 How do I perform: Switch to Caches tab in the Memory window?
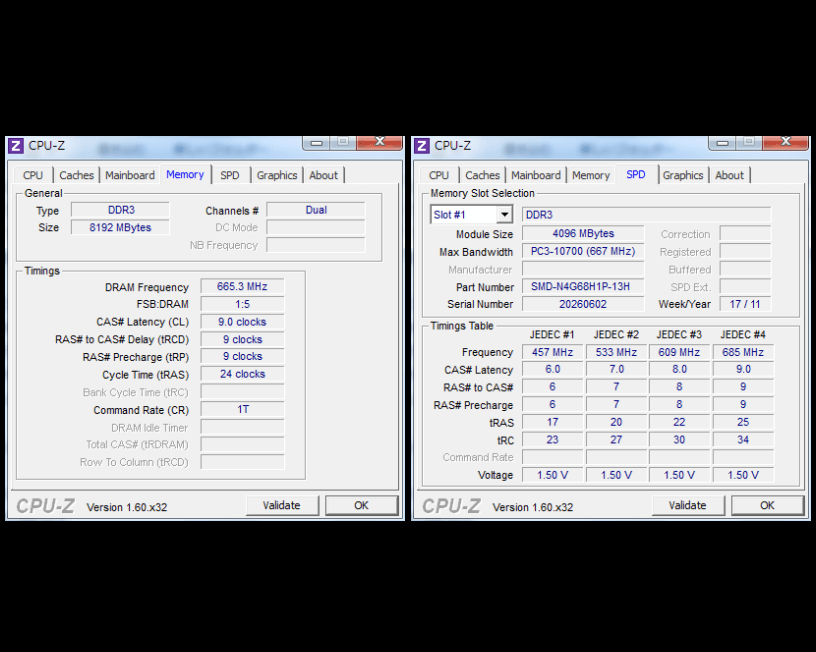pyautogui.click(x=76, y=175)
